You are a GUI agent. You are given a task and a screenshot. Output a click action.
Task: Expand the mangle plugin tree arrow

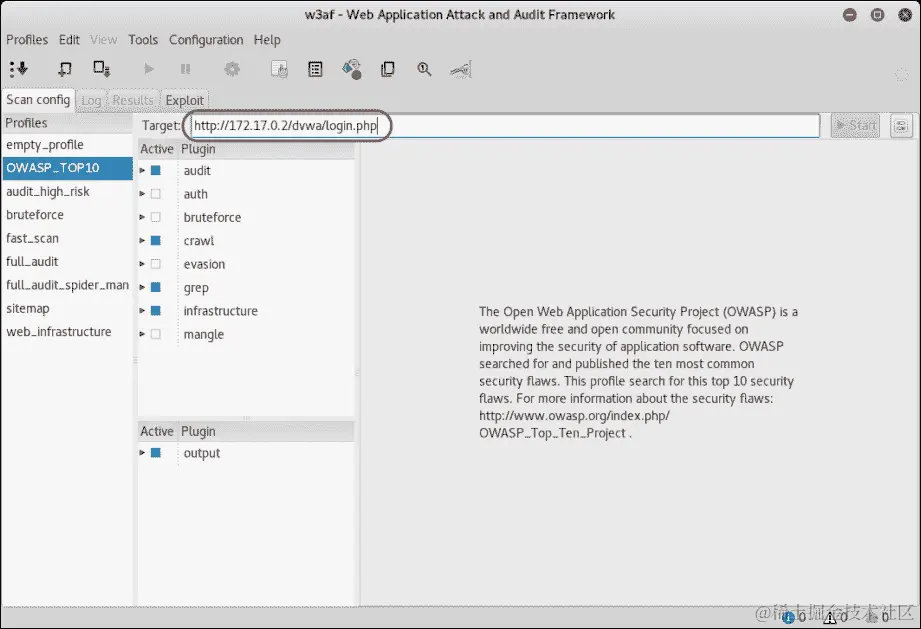pos(142,334)
